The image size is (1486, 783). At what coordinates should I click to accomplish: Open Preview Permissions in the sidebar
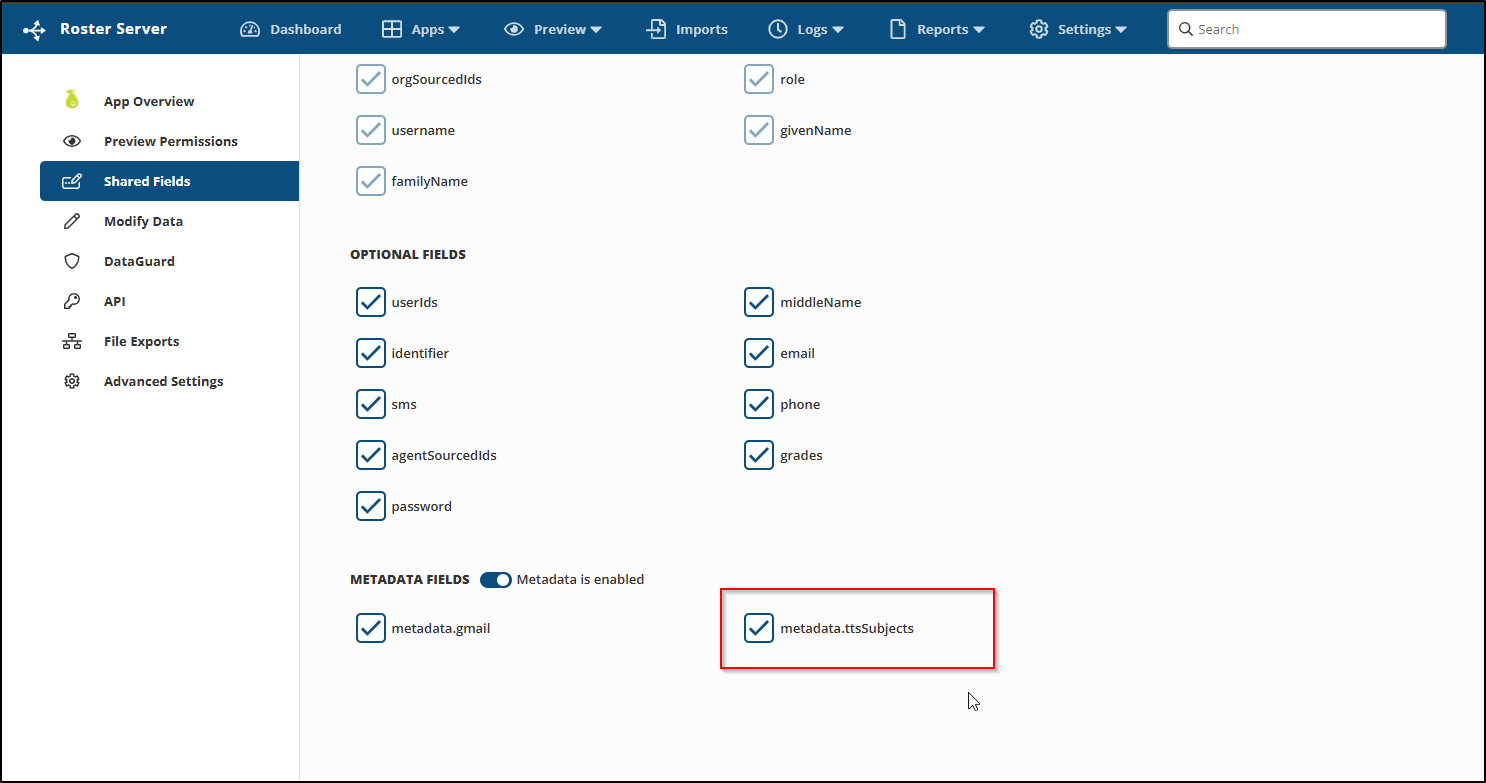pyautogui.click(x=169, y=141)
